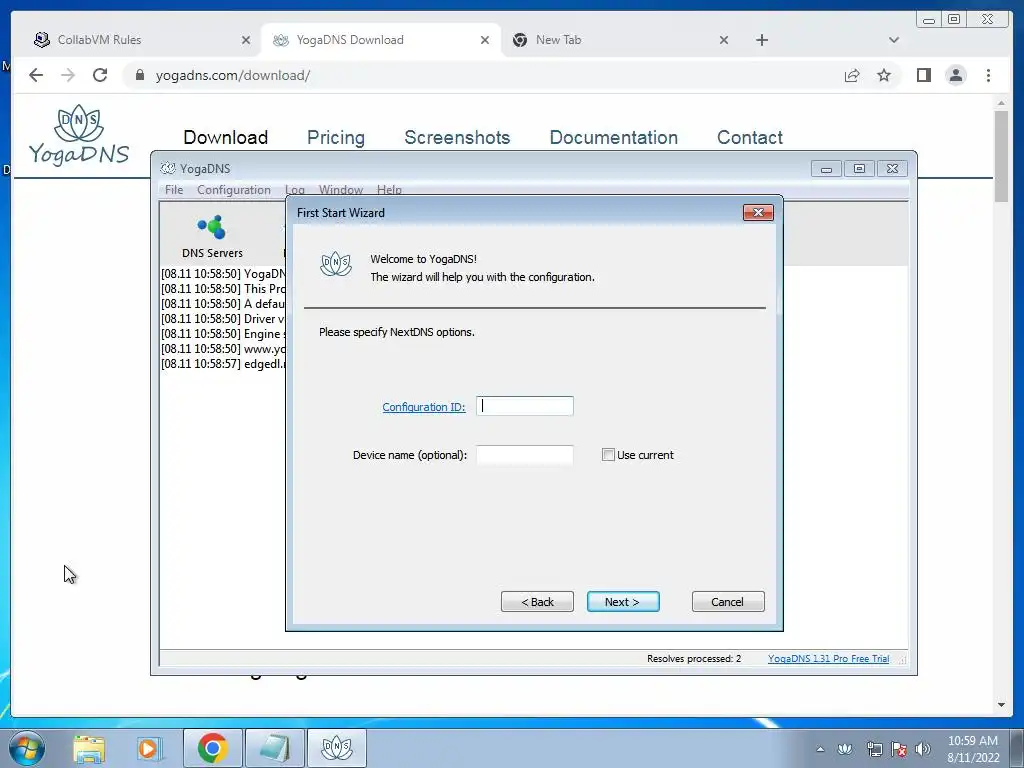1024x768 pixels.
Task: Bookmark this page with the star icon
Action: point(884,75)
